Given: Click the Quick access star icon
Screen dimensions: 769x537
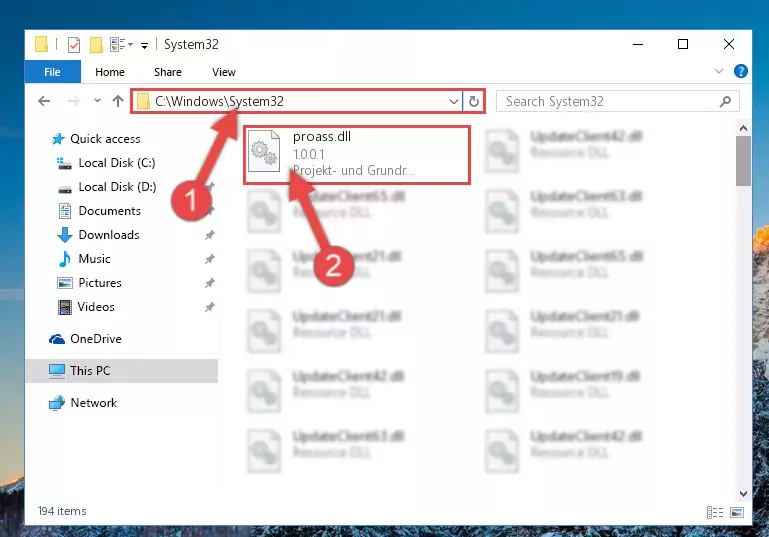Looking at the screenshot, I should 58,139.
